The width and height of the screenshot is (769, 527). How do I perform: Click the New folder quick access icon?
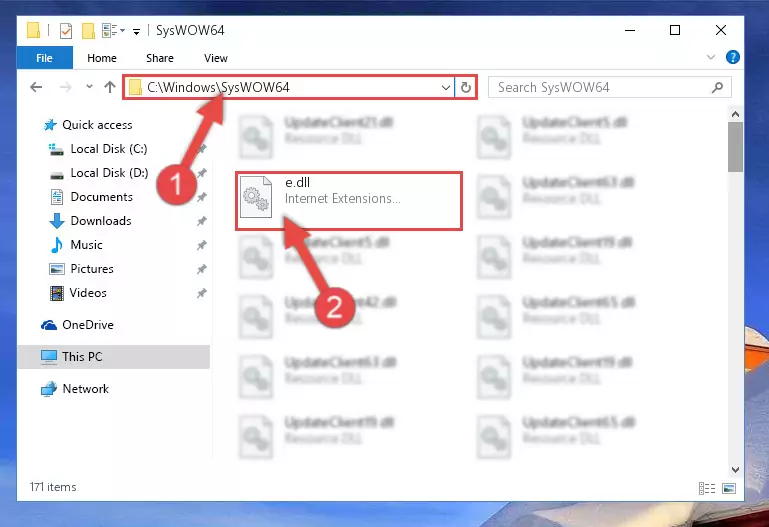tap(88, 31)
